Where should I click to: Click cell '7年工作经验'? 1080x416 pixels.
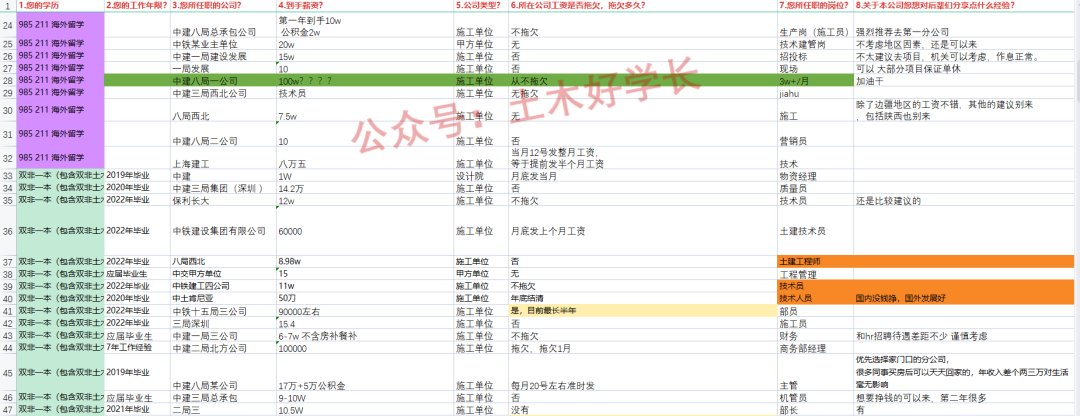[137, 348]
